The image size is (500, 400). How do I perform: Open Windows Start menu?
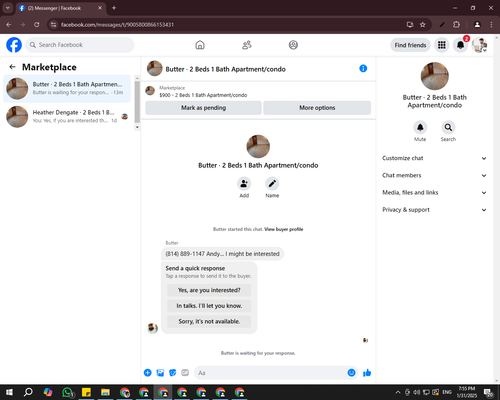pyautogui.click(x=9, y=392)
